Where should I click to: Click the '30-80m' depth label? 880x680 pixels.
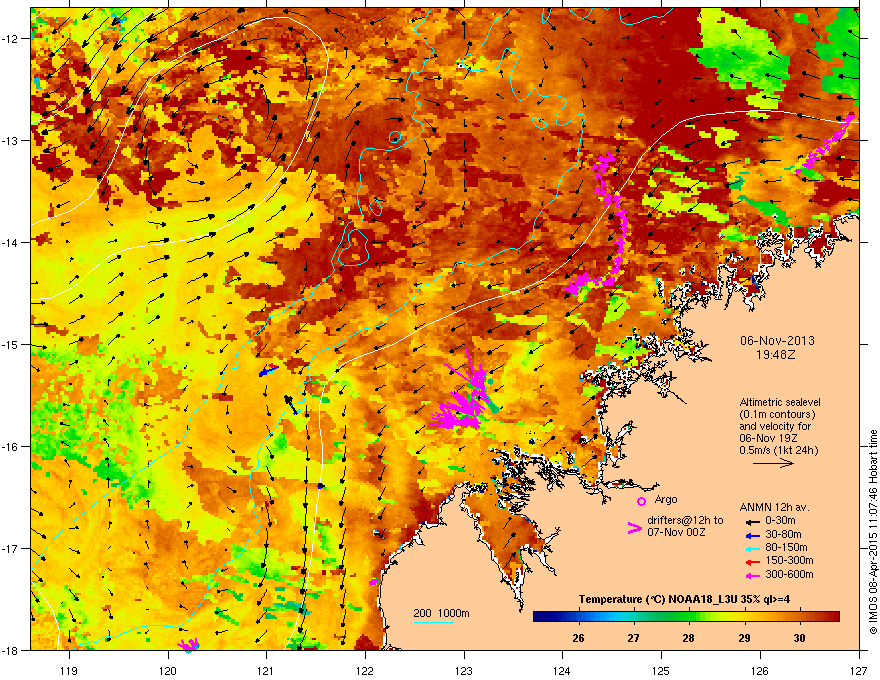tap(783, 534)
